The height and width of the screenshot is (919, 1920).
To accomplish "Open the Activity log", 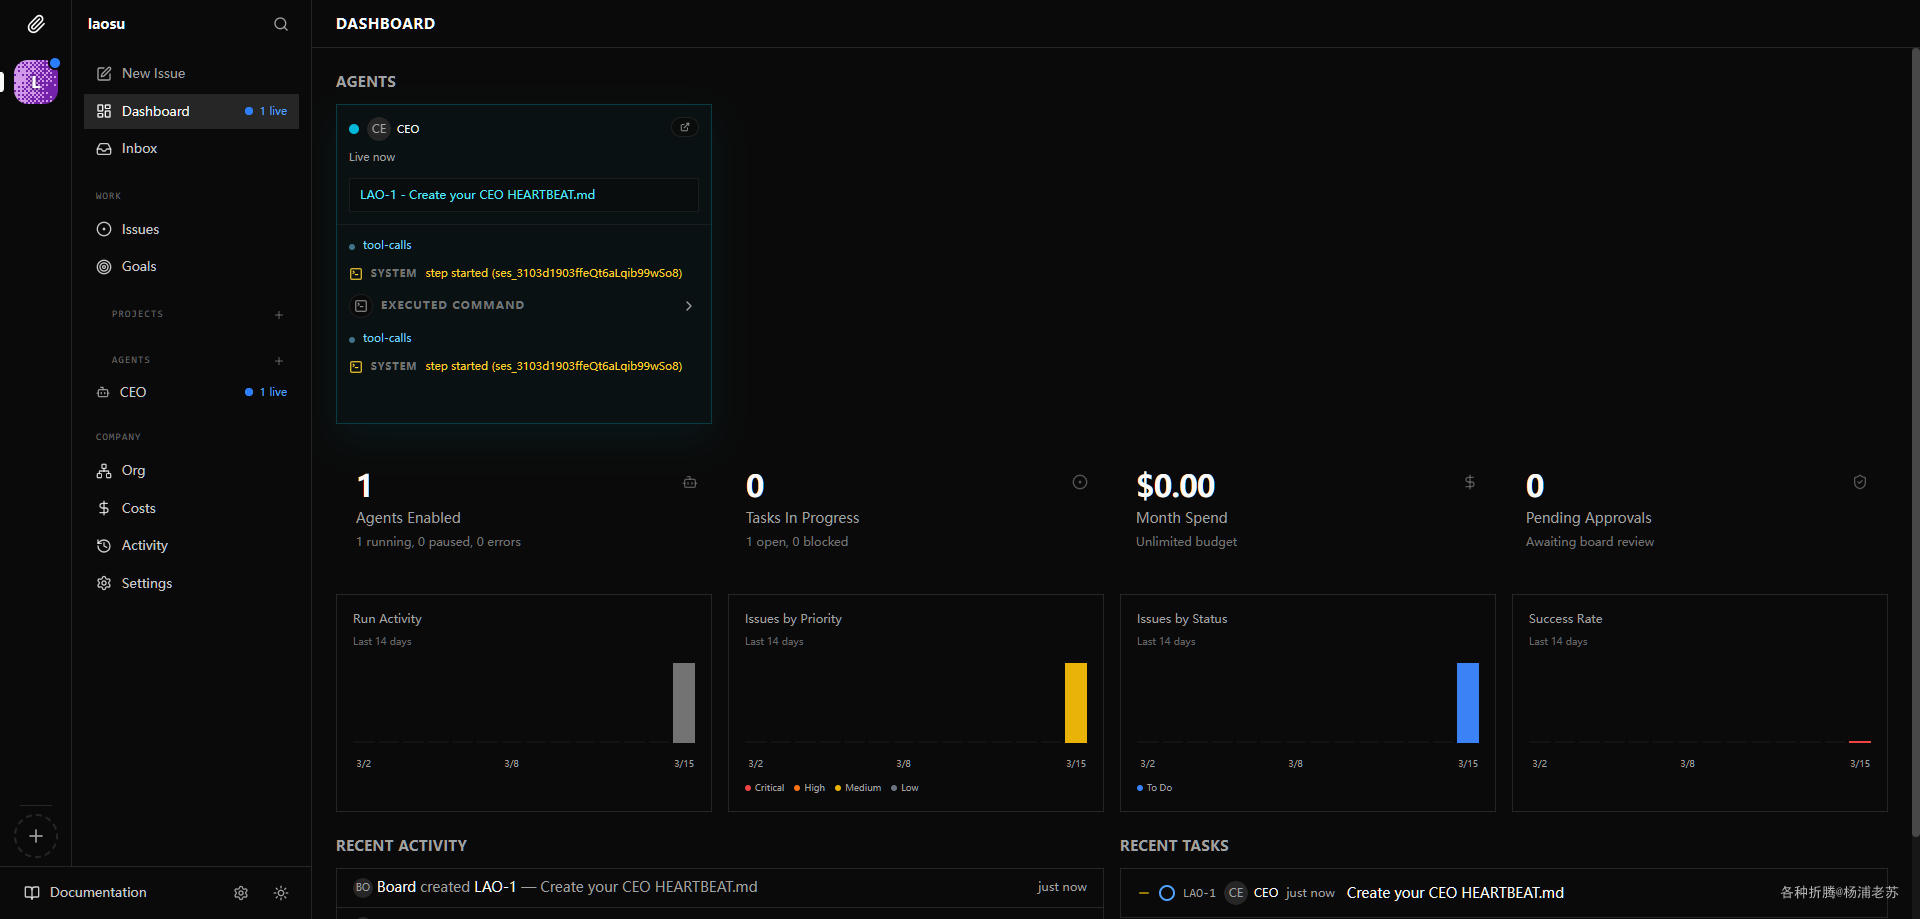I will tap(192, 546).
